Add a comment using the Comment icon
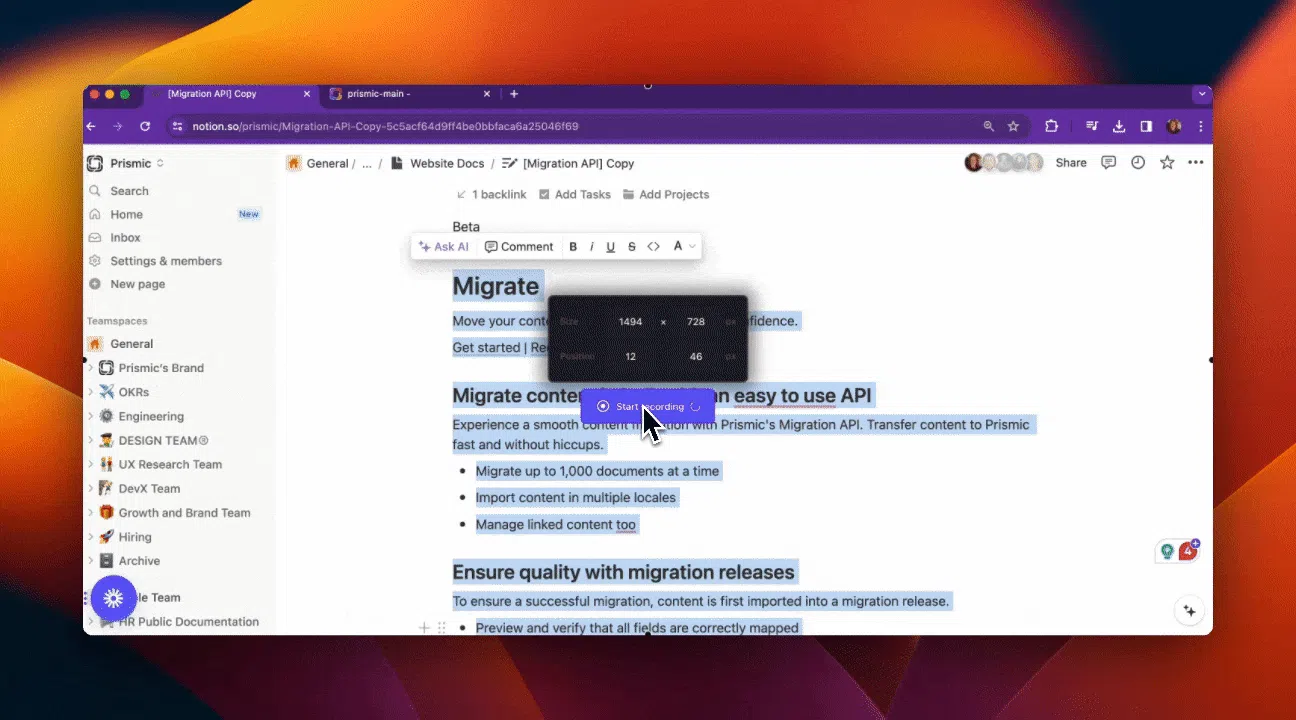 tap(519, 246)
